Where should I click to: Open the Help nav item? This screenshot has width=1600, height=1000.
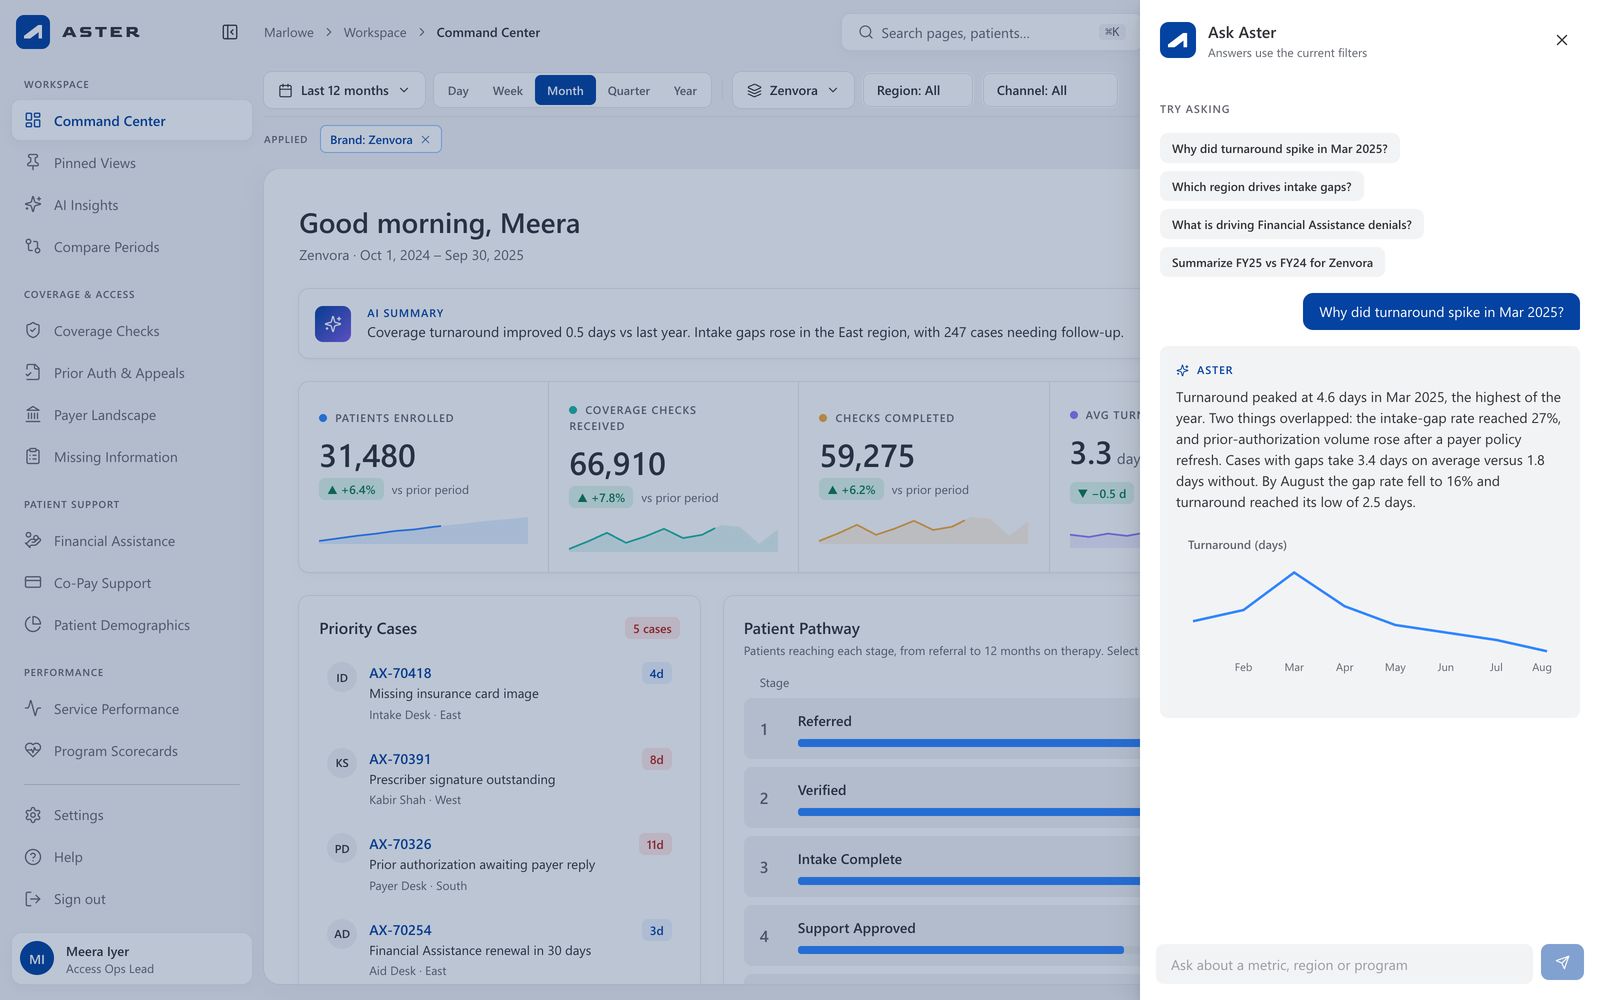[132, 857]
